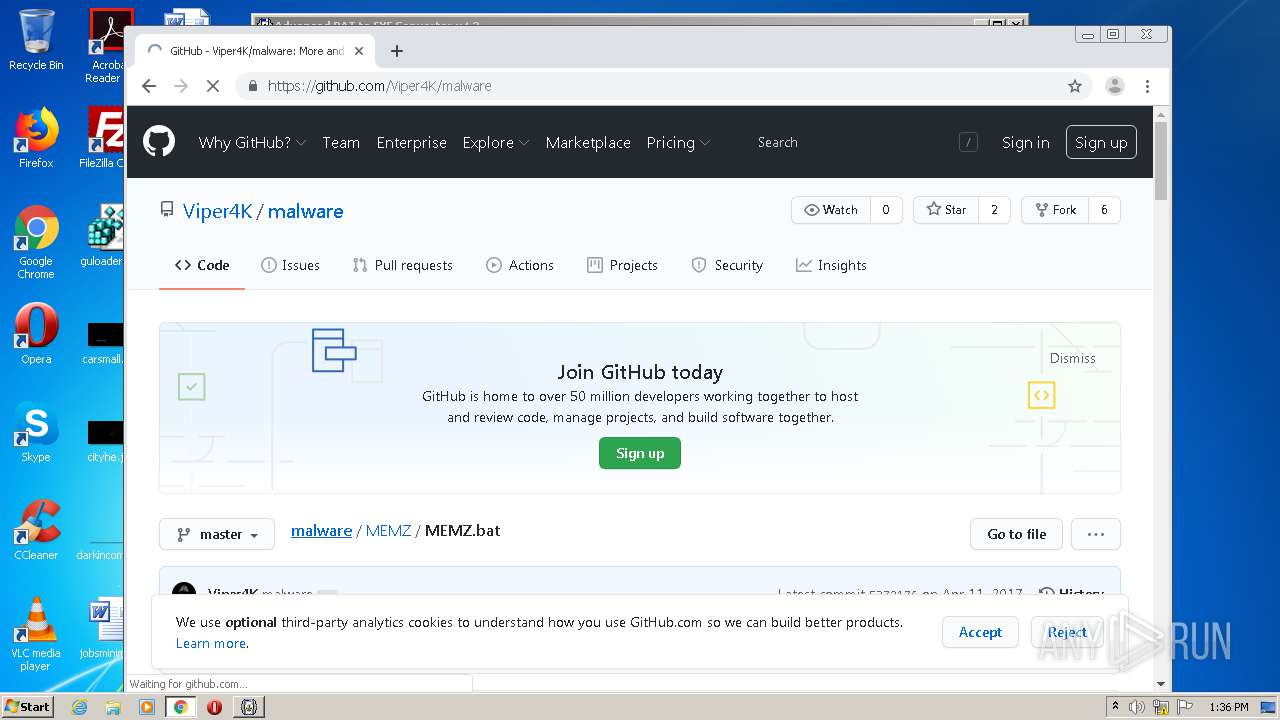Focus the GitHub search field
This screenshot has height=720, width=1280.
tap(850, 142)
